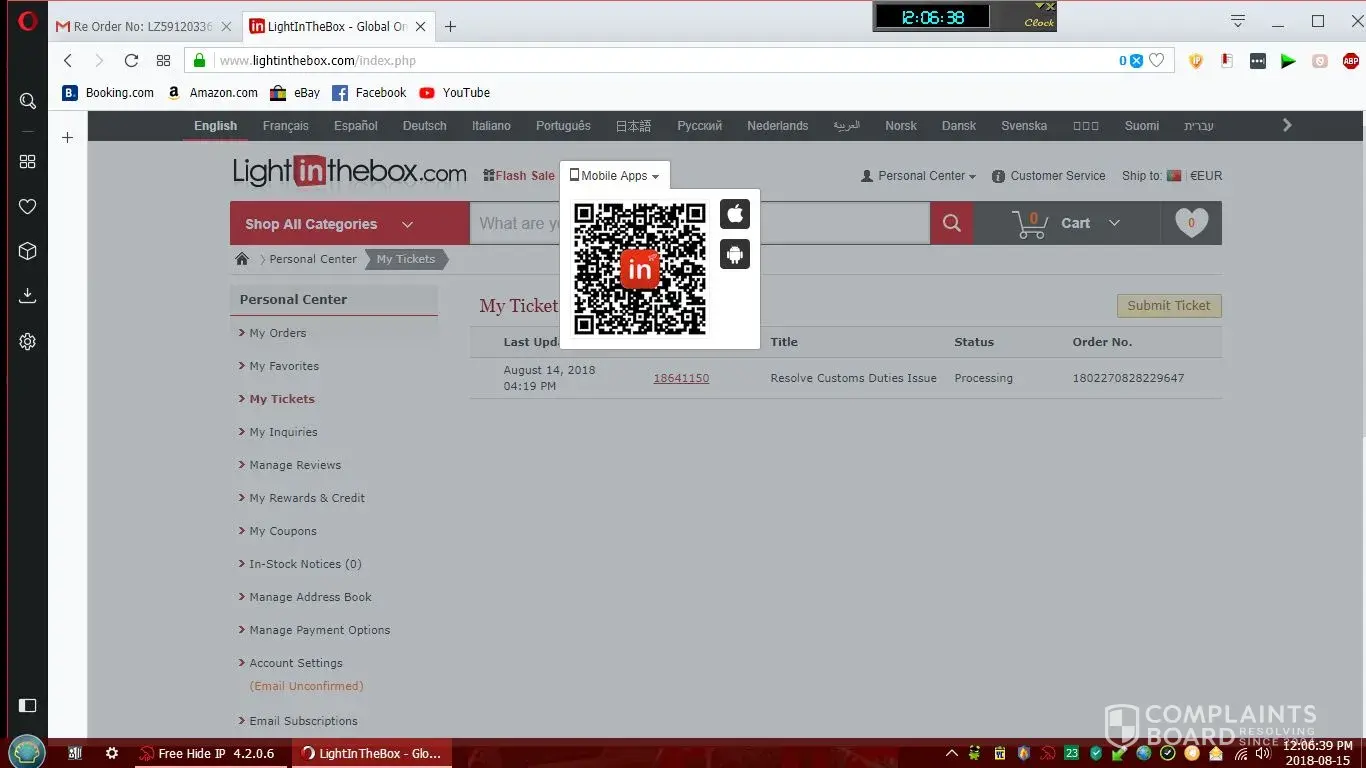Open Opera sidebar settings gear
The width and height of the screenshot is (1366, 768).
pos(28,342)
